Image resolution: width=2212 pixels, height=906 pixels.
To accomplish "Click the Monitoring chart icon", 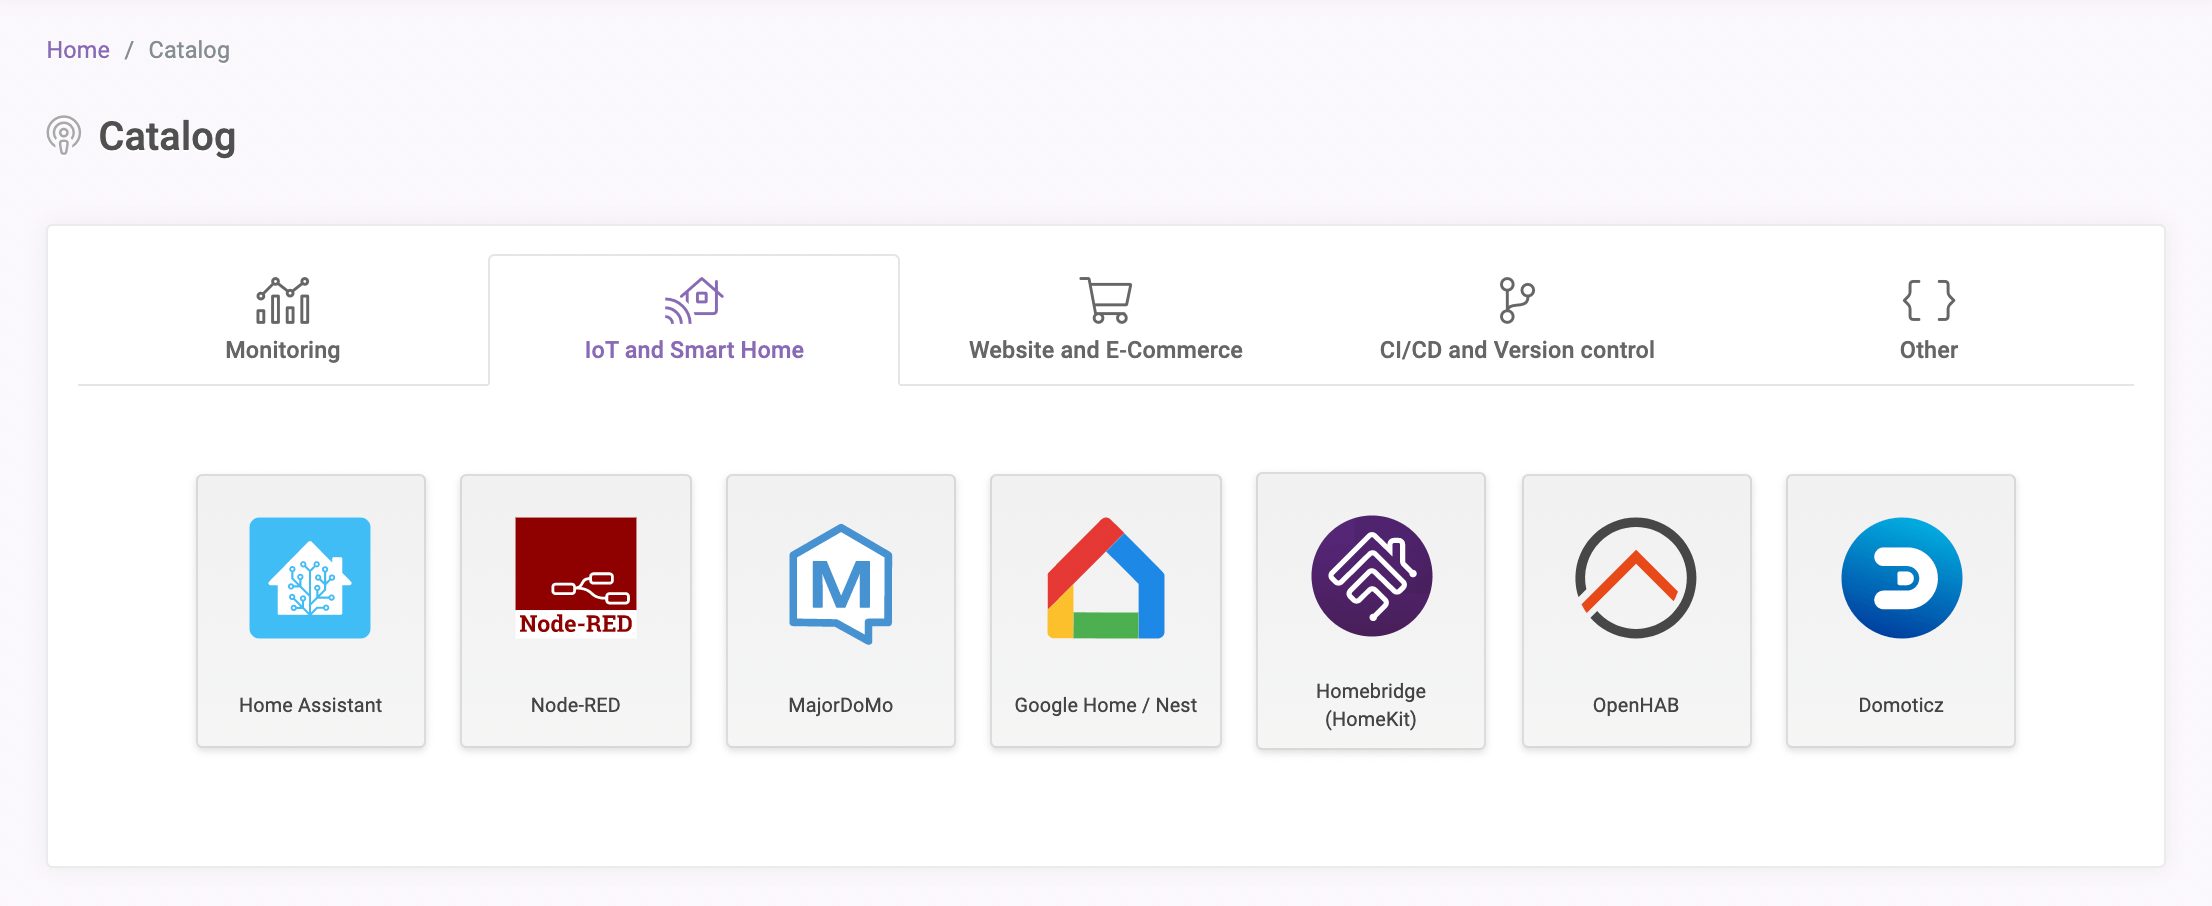I will click(x=283, y=300).
